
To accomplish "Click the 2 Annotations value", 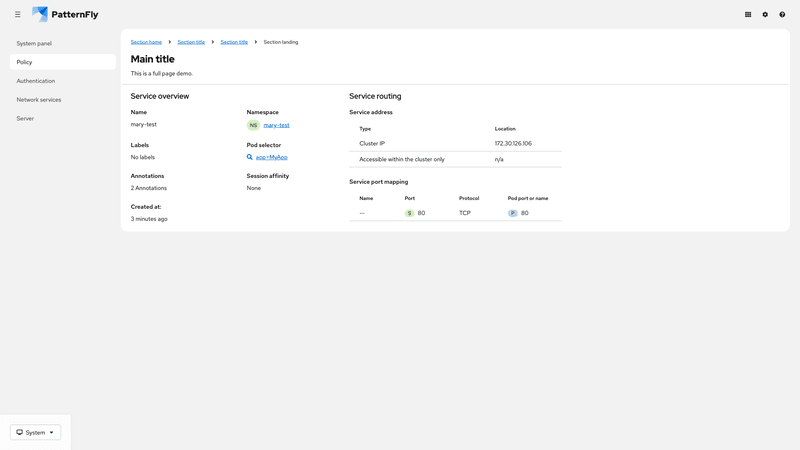I will (148, 188).
